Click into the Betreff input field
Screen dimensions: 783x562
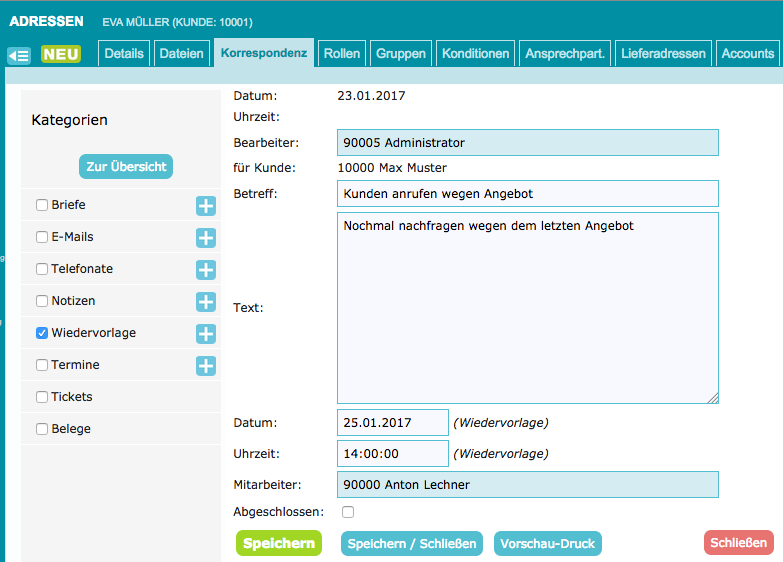tap(528, 193)
